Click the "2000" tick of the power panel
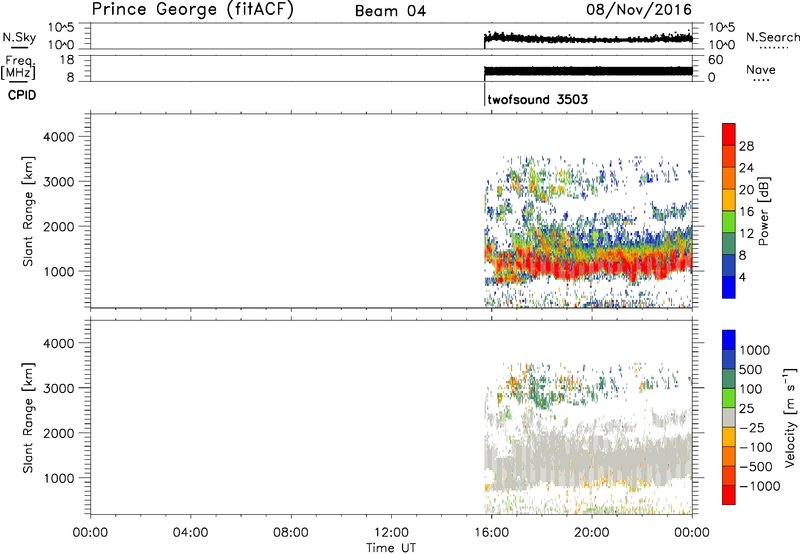The image size is (800, 554). point(58,226)
